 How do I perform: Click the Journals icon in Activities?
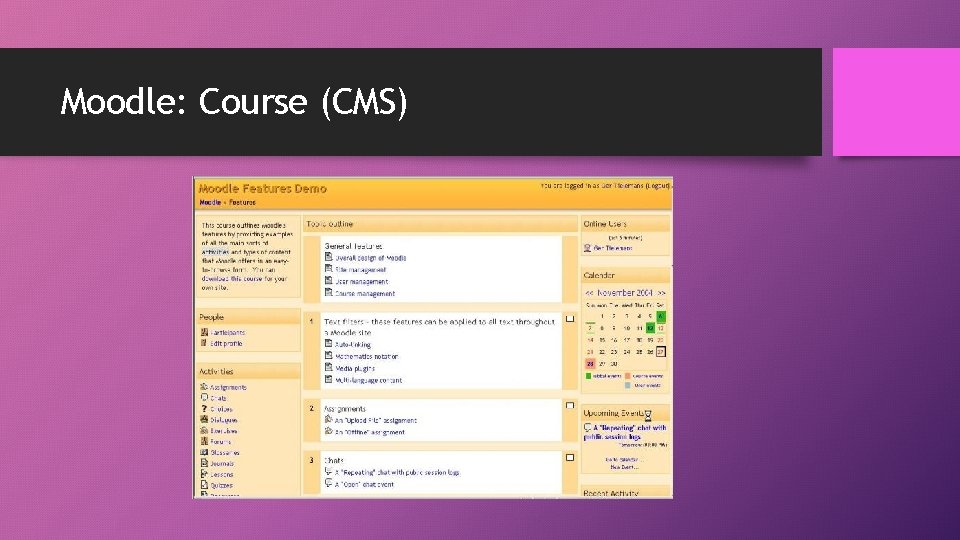click(204, 463)
